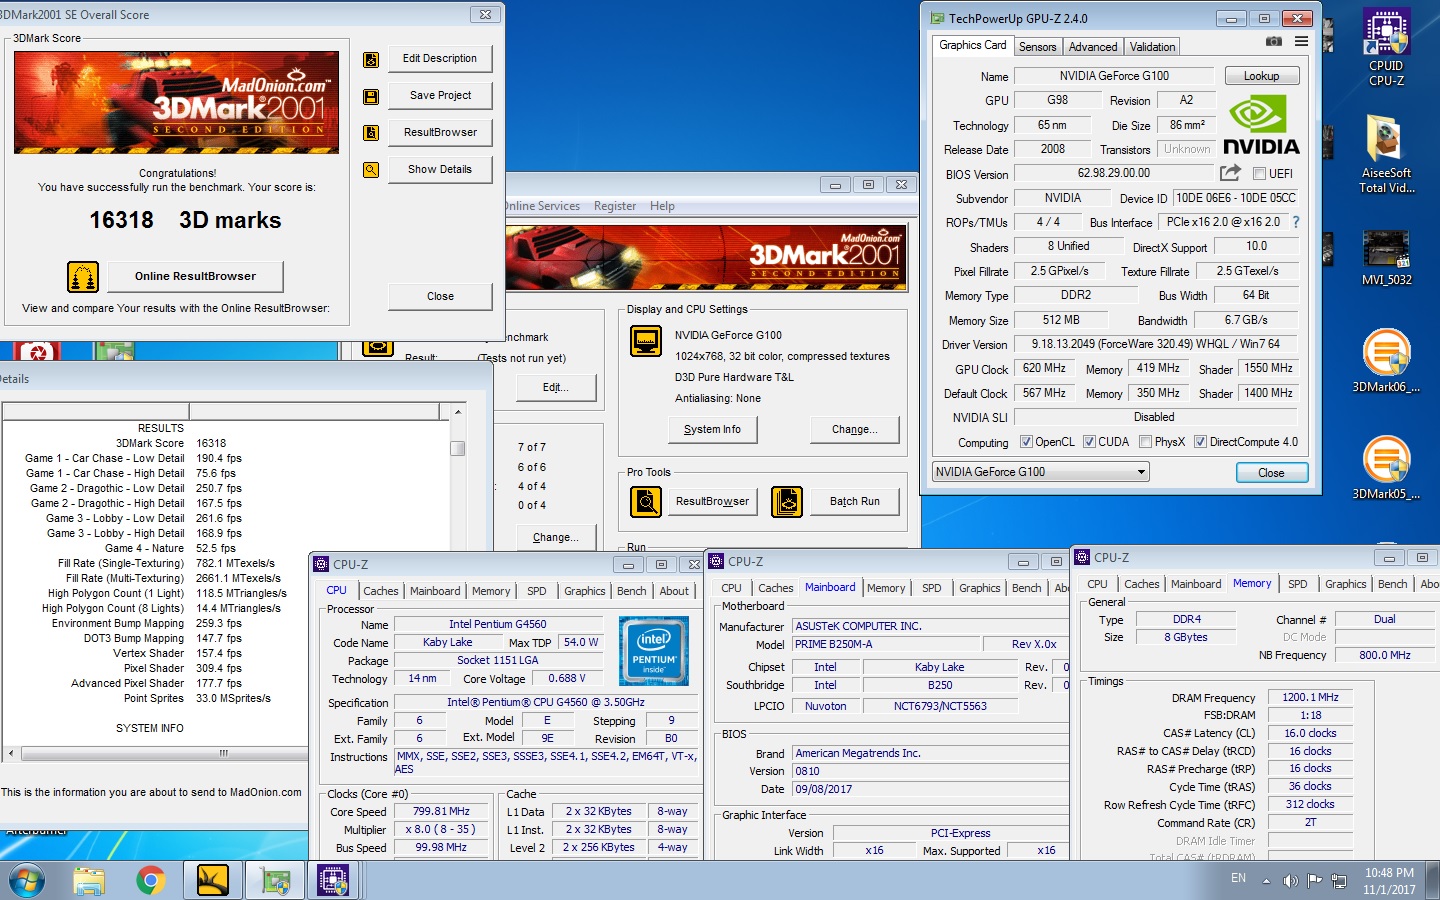Click the 16318 3D marks score text
This screenshot has height=900, width=1440.
tap(185, 220)
